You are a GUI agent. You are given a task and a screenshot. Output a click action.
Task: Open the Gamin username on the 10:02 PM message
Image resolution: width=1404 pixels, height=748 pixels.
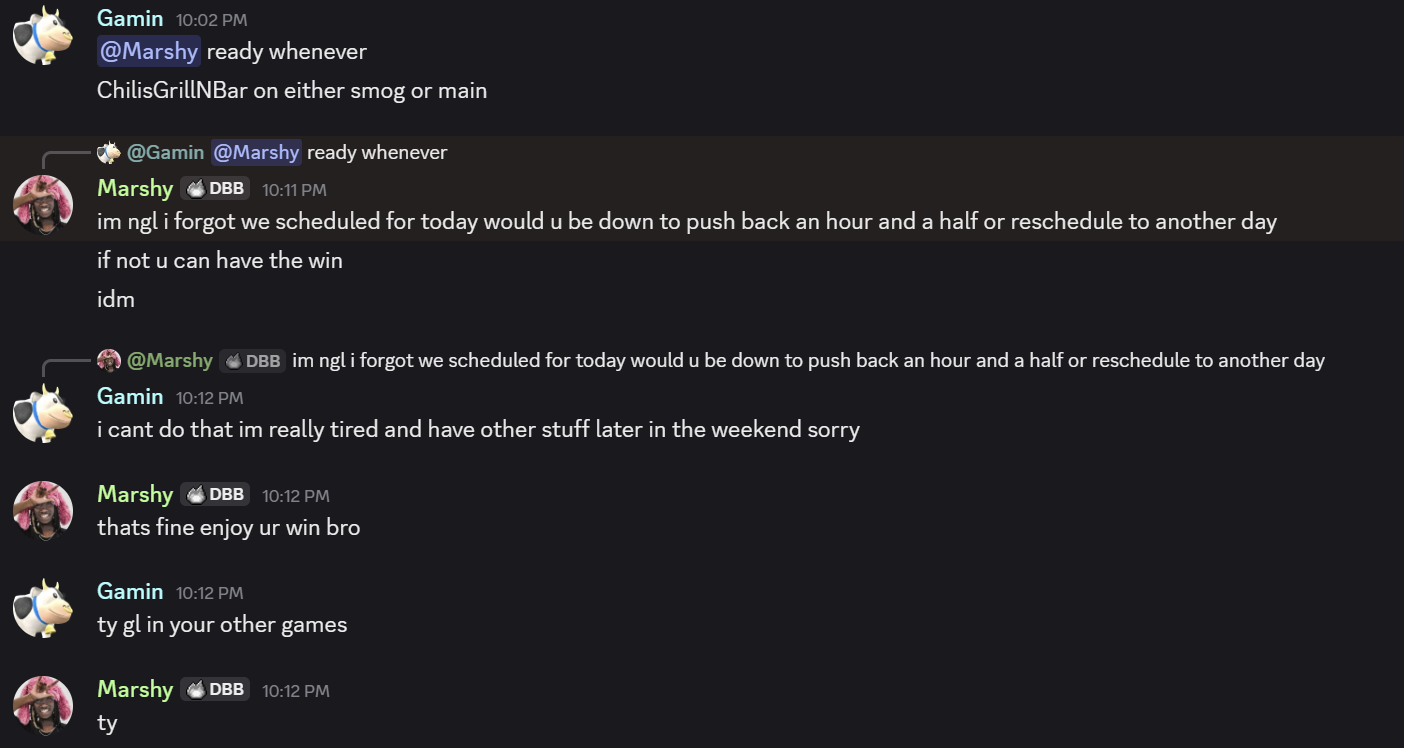coord(130,17)
